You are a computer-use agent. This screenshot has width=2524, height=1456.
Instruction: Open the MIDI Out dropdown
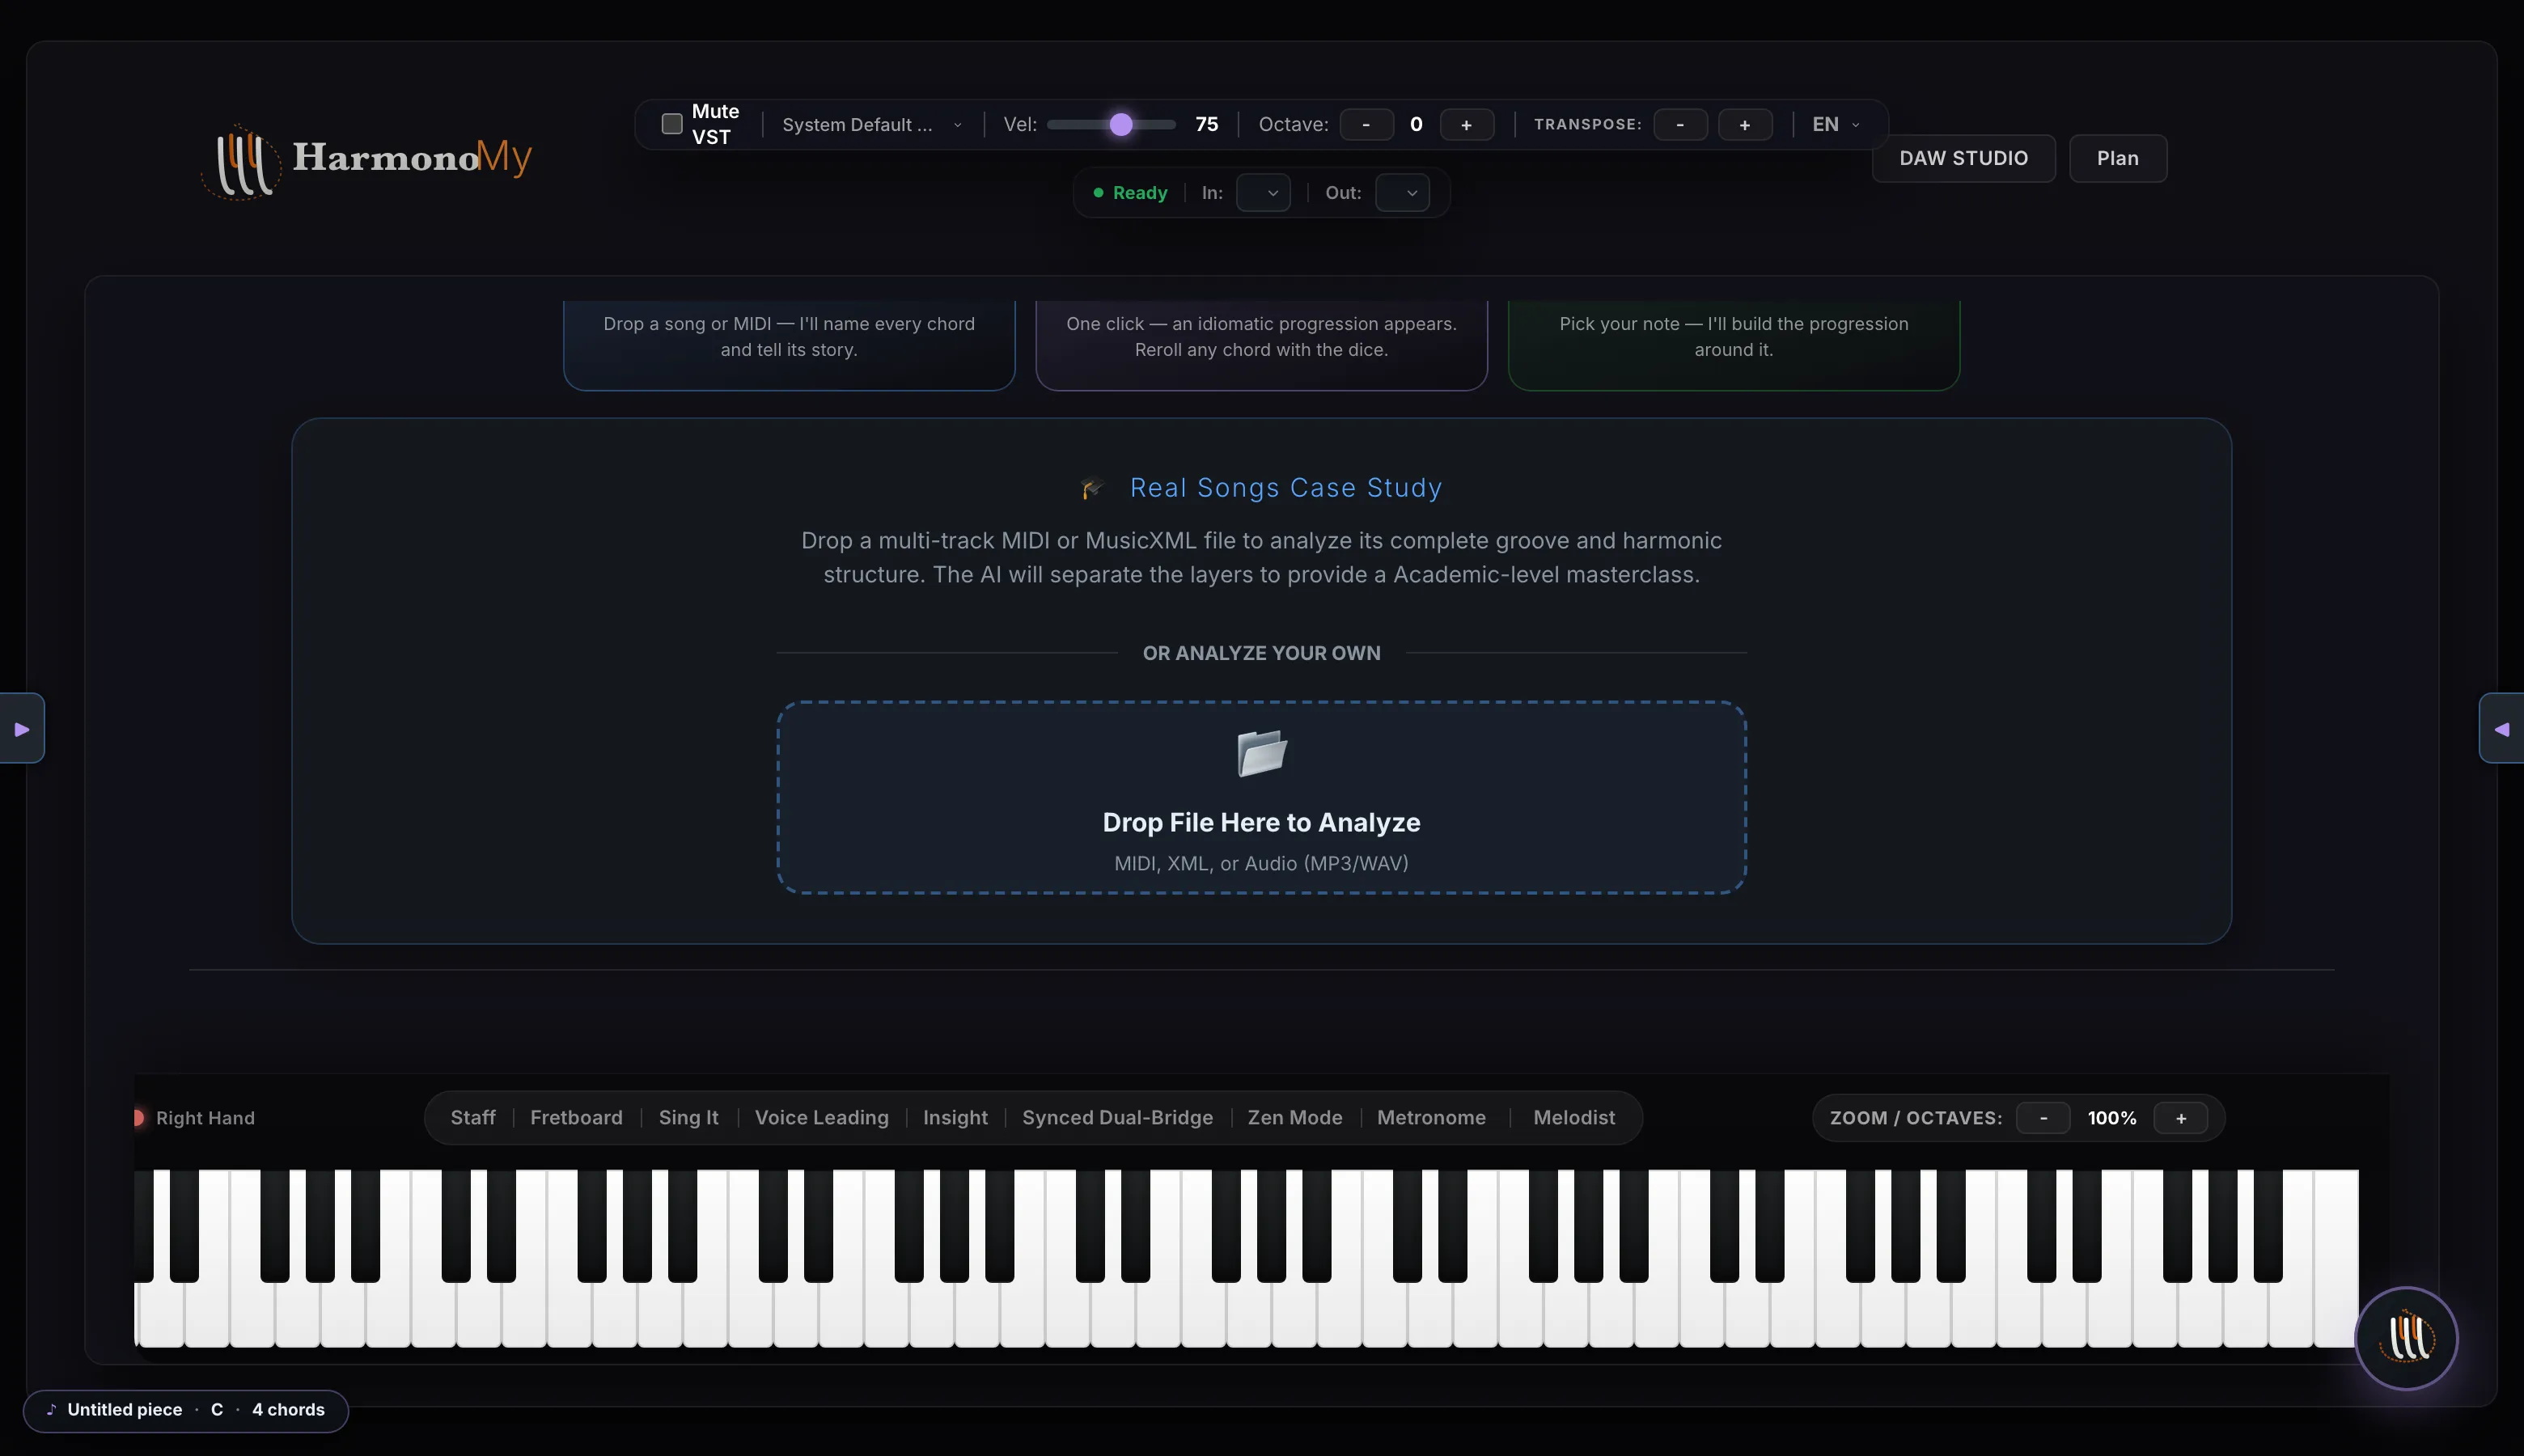1402,193
